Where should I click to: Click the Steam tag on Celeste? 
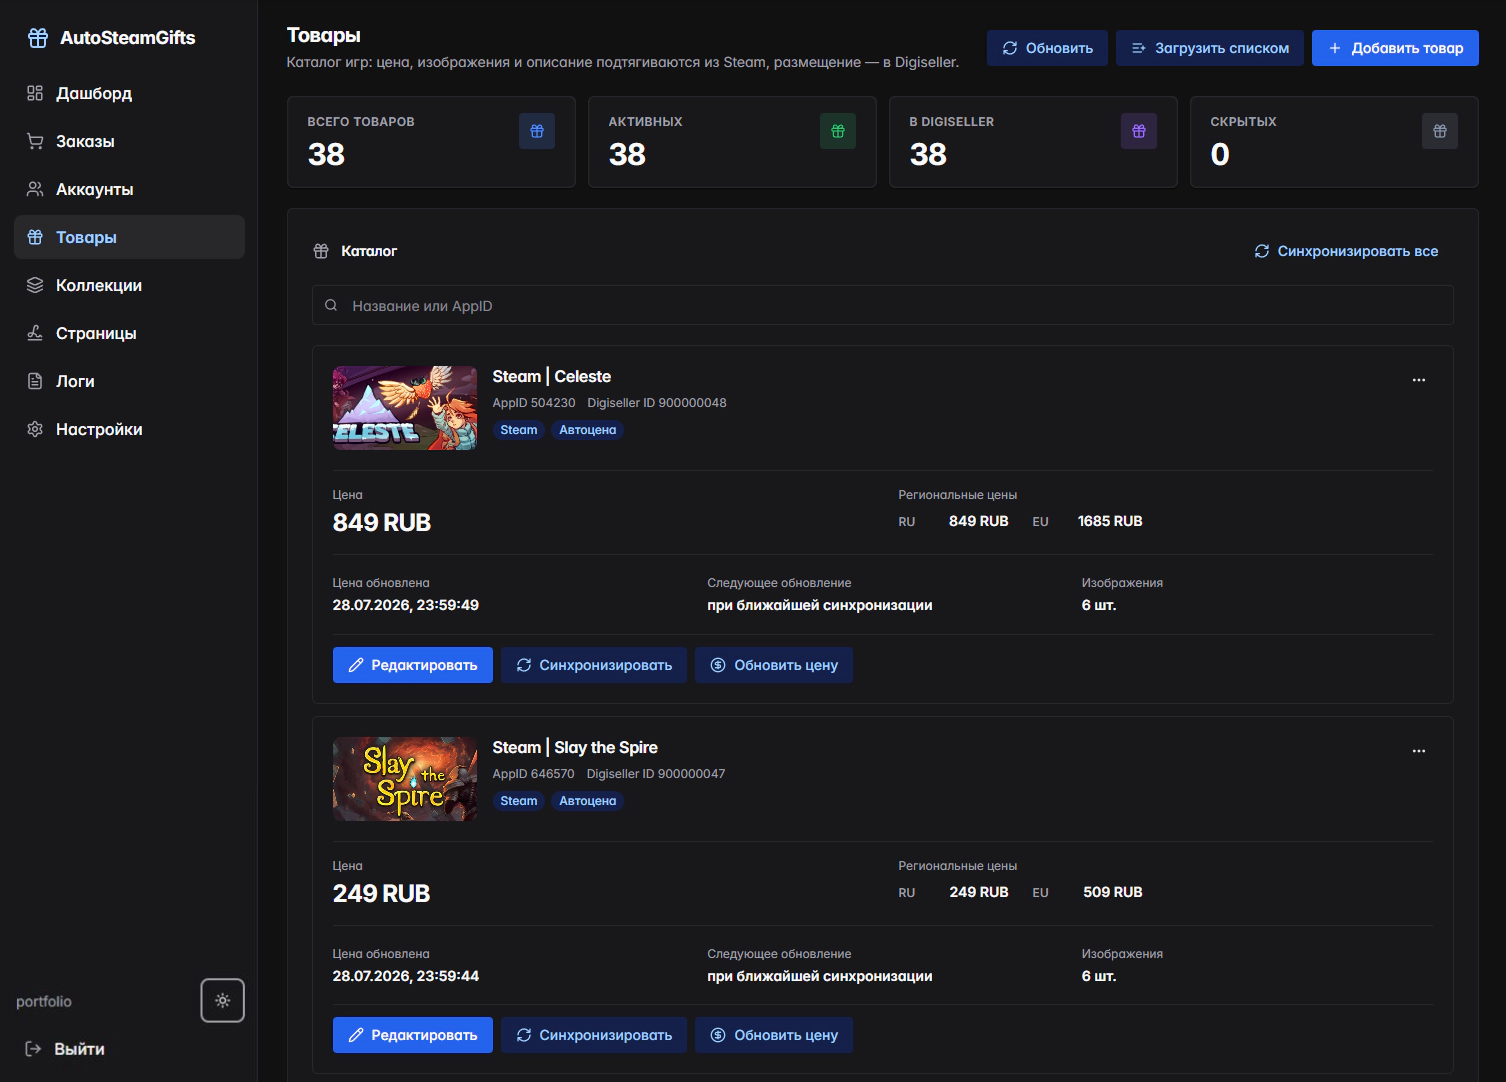pyautogui.click(x=519, y=430)
